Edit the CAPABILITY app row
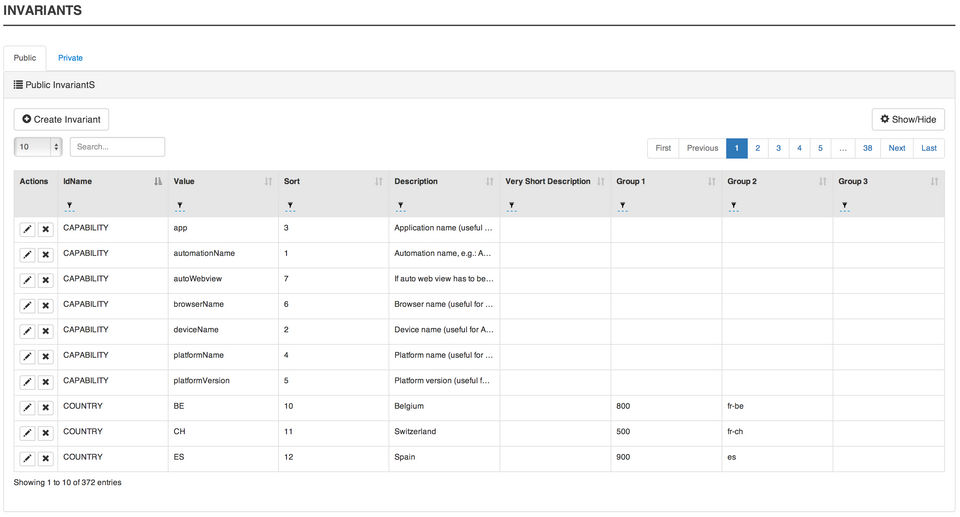The height and width of the screenshot is (517, 960). click(x=27, y=229)
